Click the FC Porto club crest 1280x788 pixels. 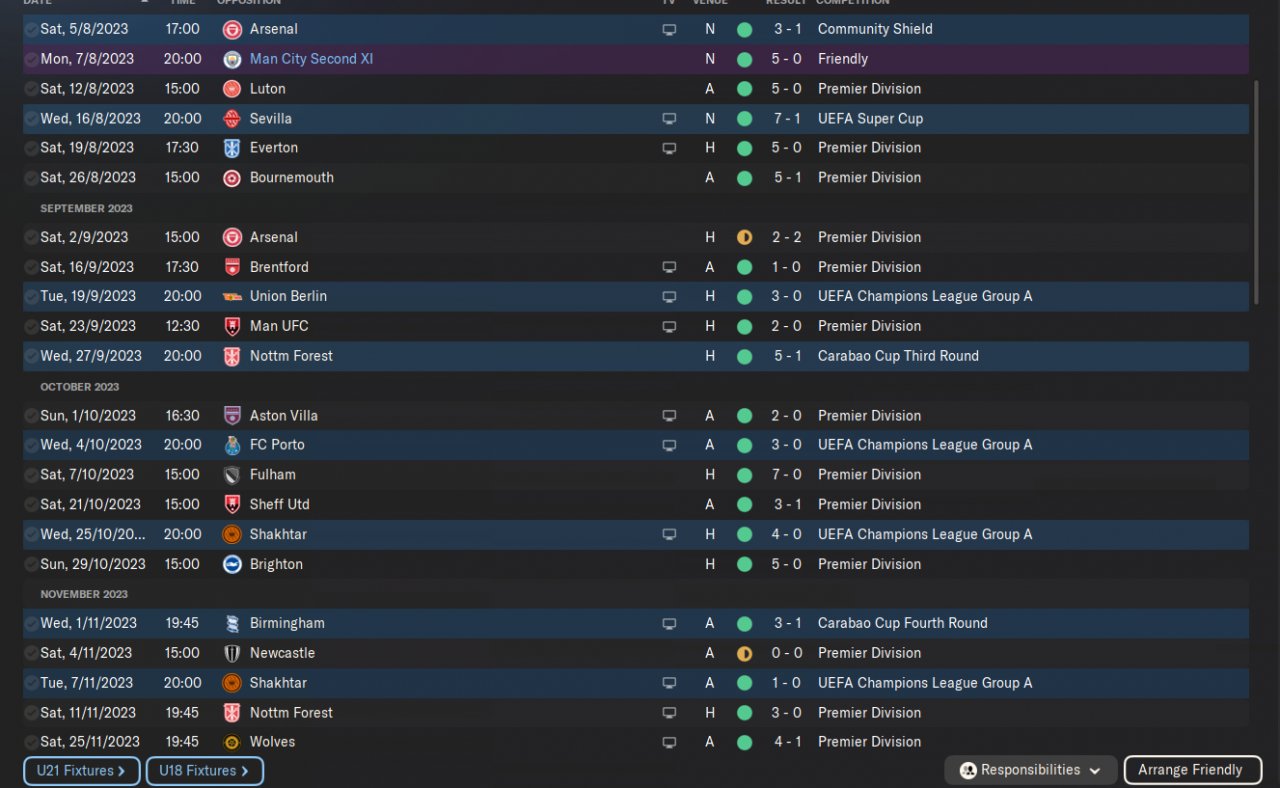point(232,445)
